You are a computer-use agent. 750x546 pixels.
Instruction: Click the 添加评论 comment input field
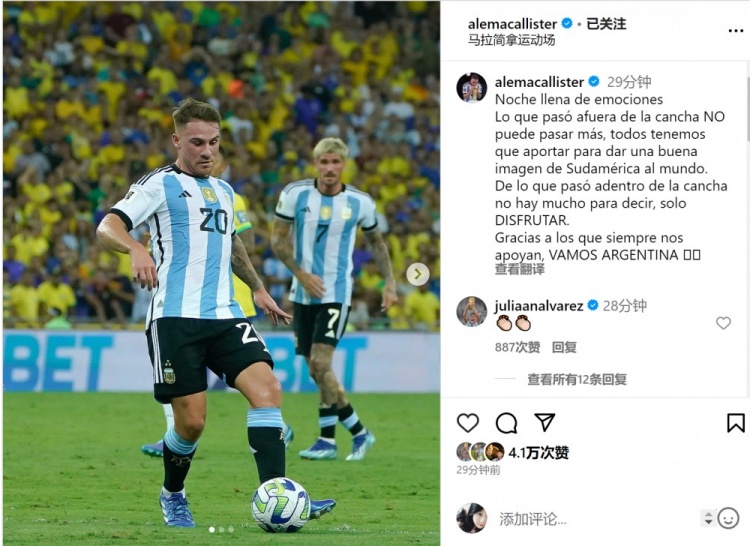tap(598, 519)
